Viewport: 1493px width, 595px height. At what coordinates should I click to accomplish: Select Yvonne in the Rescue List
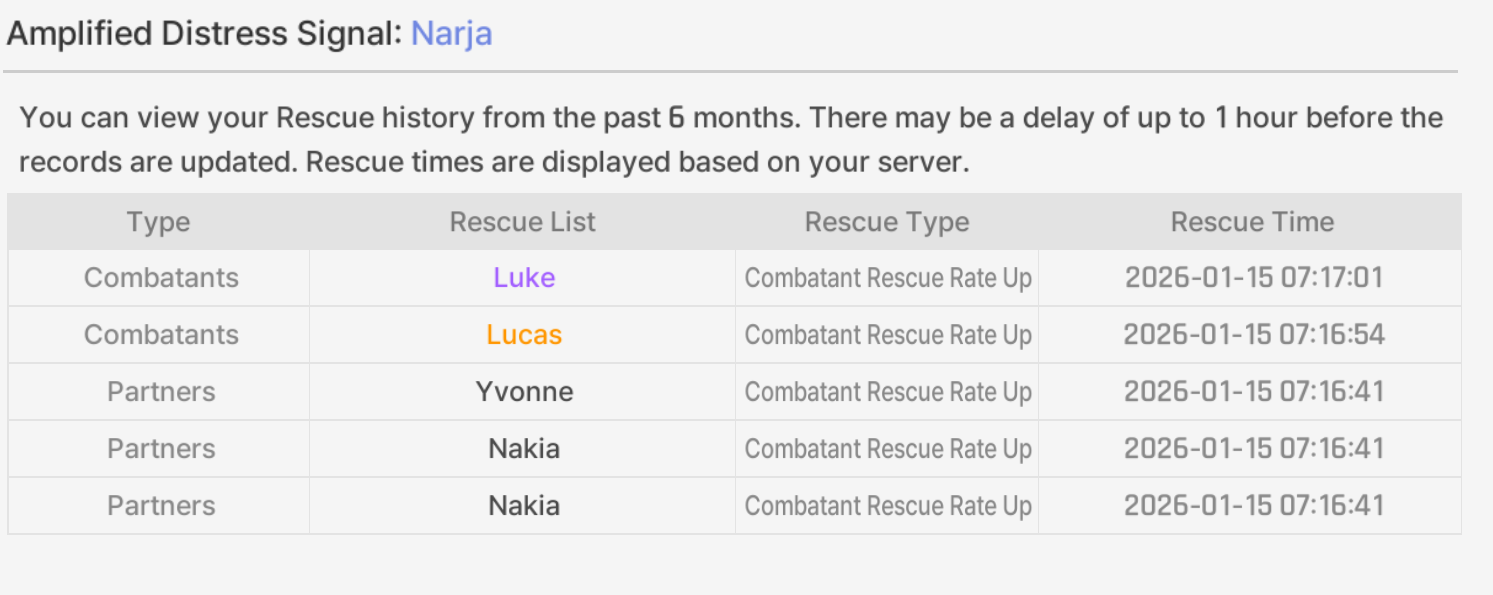click(x=524, y=392)
